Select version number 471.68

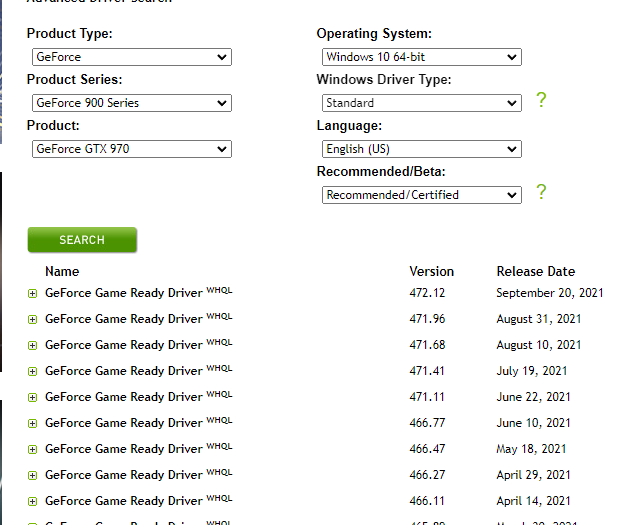pyautogui.click(x=427, y=345)
